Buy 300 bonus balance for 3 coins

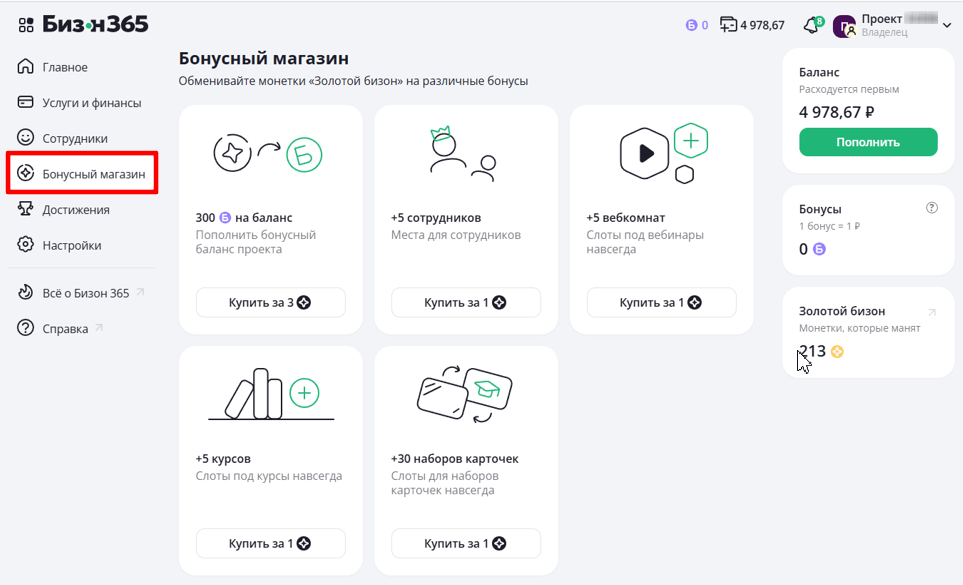pyautogui.click(x=270, y=302)
